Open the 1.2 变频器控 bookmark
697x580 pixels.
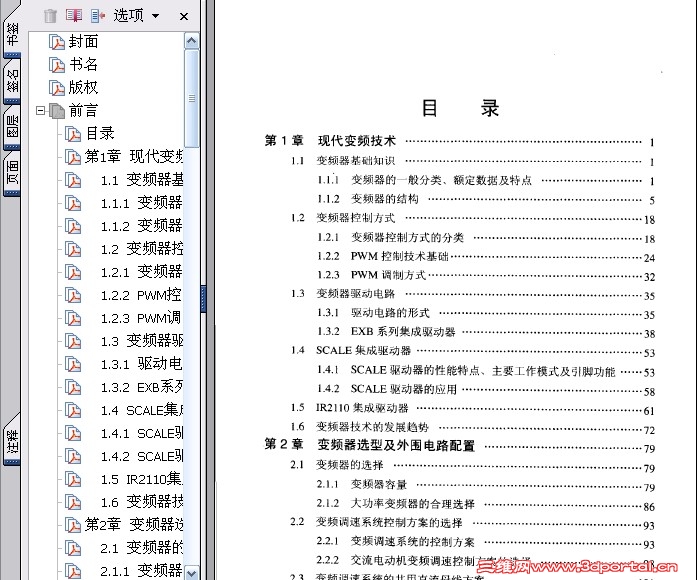click(x=142, y=249)
